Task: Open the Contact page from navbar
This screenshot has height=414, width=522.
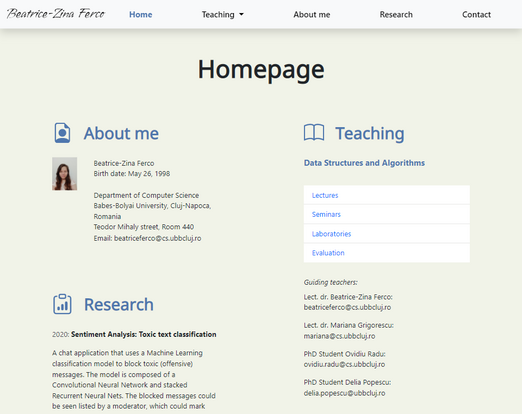Action: coord(476,15)
